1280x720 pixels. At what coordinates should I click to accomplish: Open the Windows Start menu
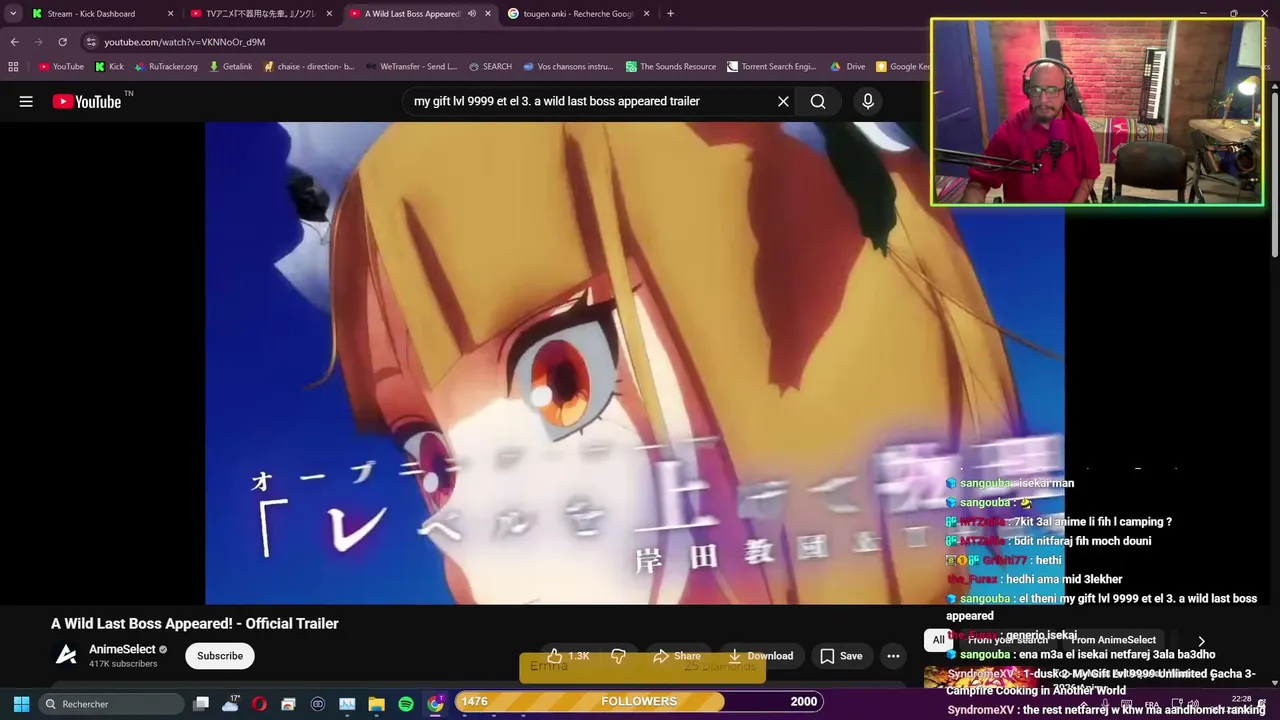coord(21,704)
